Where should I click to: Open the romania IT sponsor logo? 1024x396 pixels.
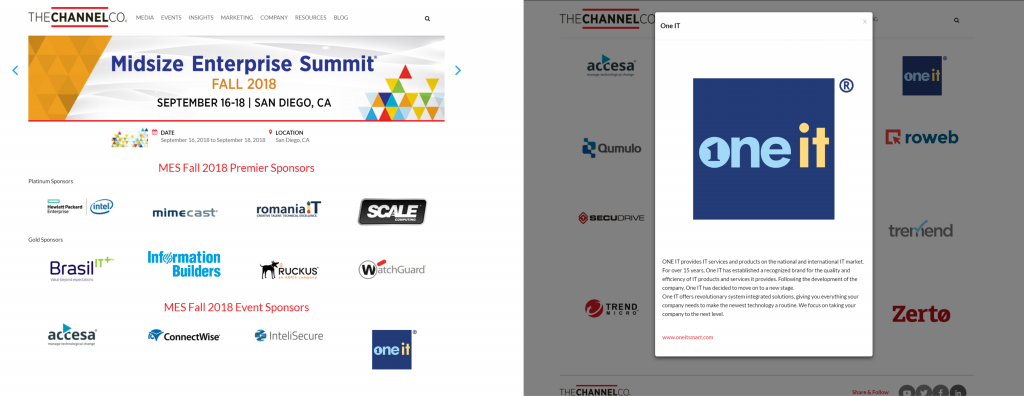(289, 209)
